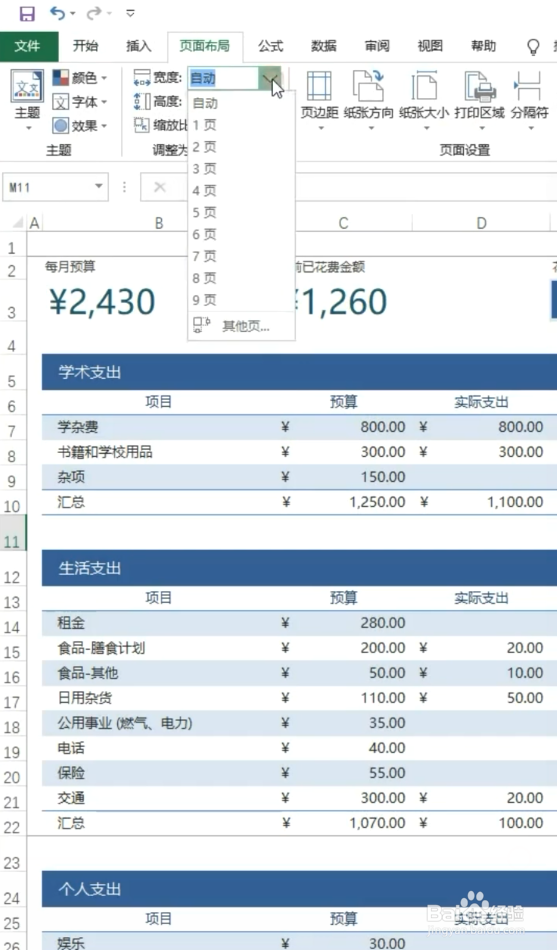Click the 租金 cell
557x950 pixels.
[x=71, y=623]
